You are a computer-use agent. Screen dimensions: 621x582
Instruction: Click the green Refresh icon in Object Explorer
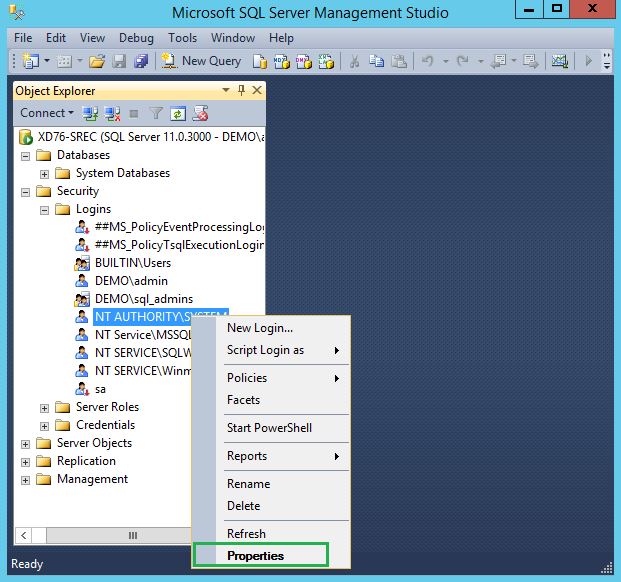tap(178, 113)
